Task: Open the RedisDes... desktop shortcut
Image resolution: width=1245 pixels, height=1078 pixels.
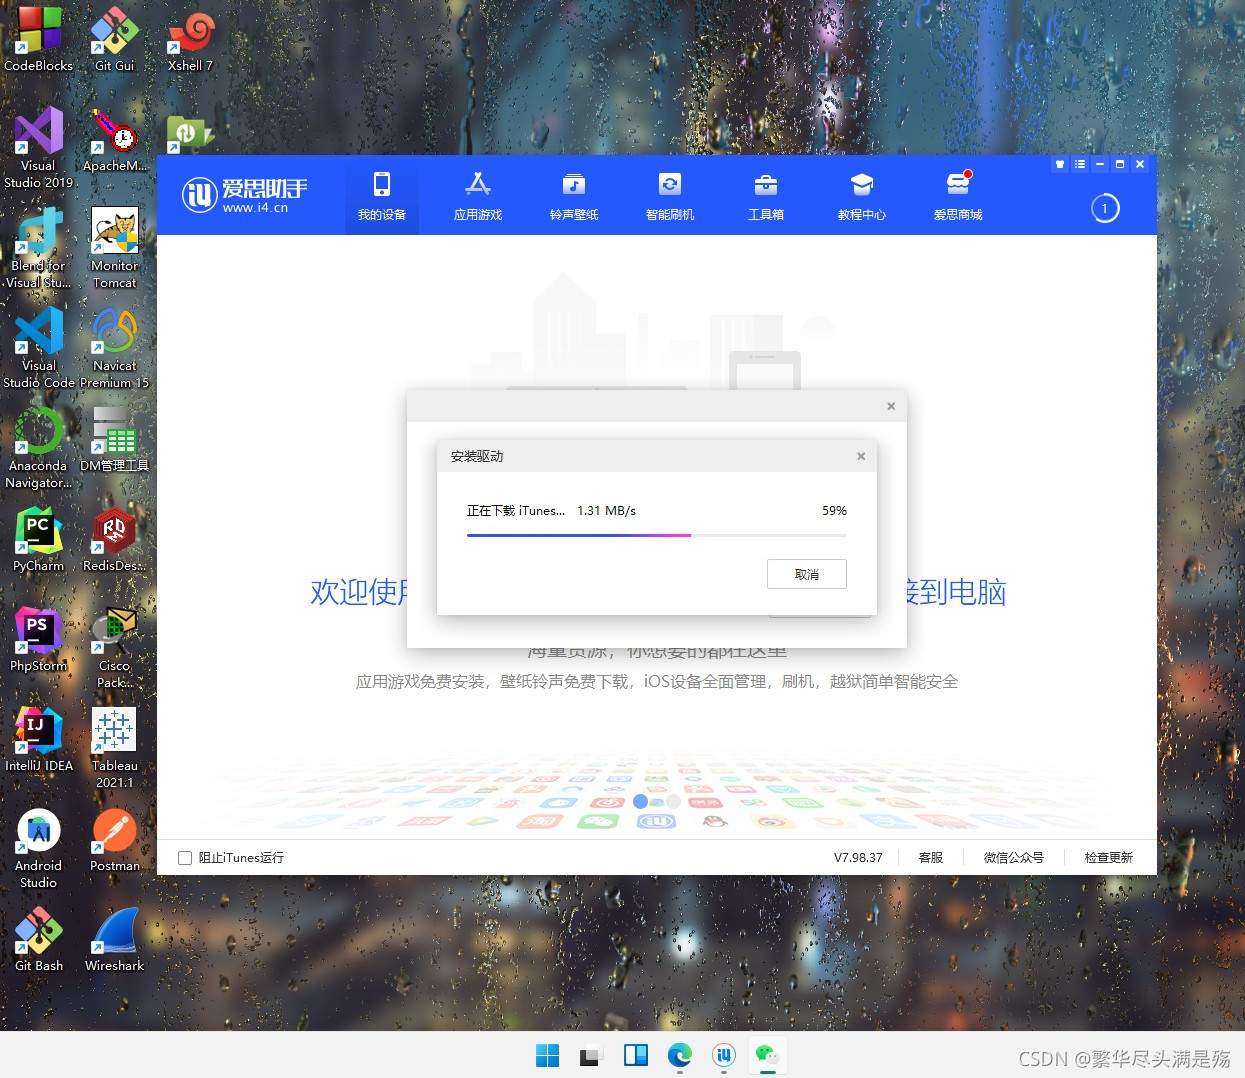Action: (x=115, y=540)
